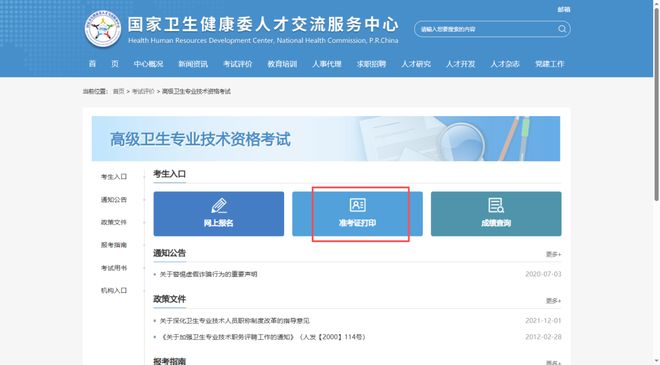Open the 教育培训 navigation menu
Screen dimensions: 660x365
click(282, 64)
